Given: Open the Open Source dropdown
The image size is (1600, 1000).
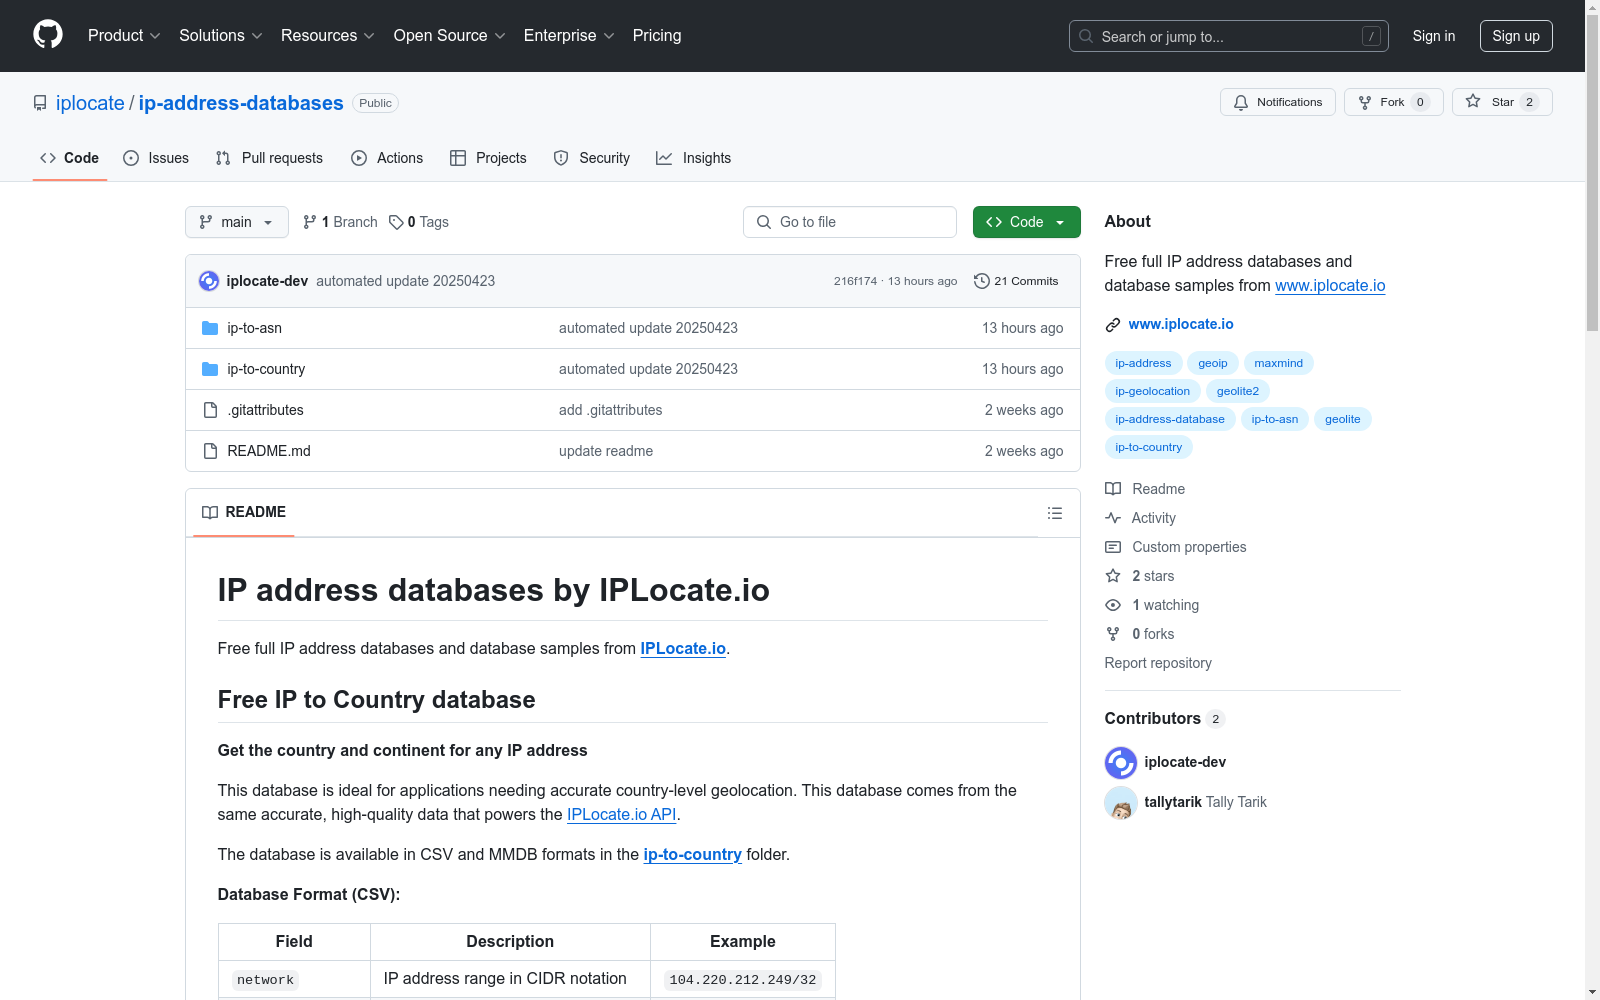Looking at the screenshot, I should [x=450, y=36].
